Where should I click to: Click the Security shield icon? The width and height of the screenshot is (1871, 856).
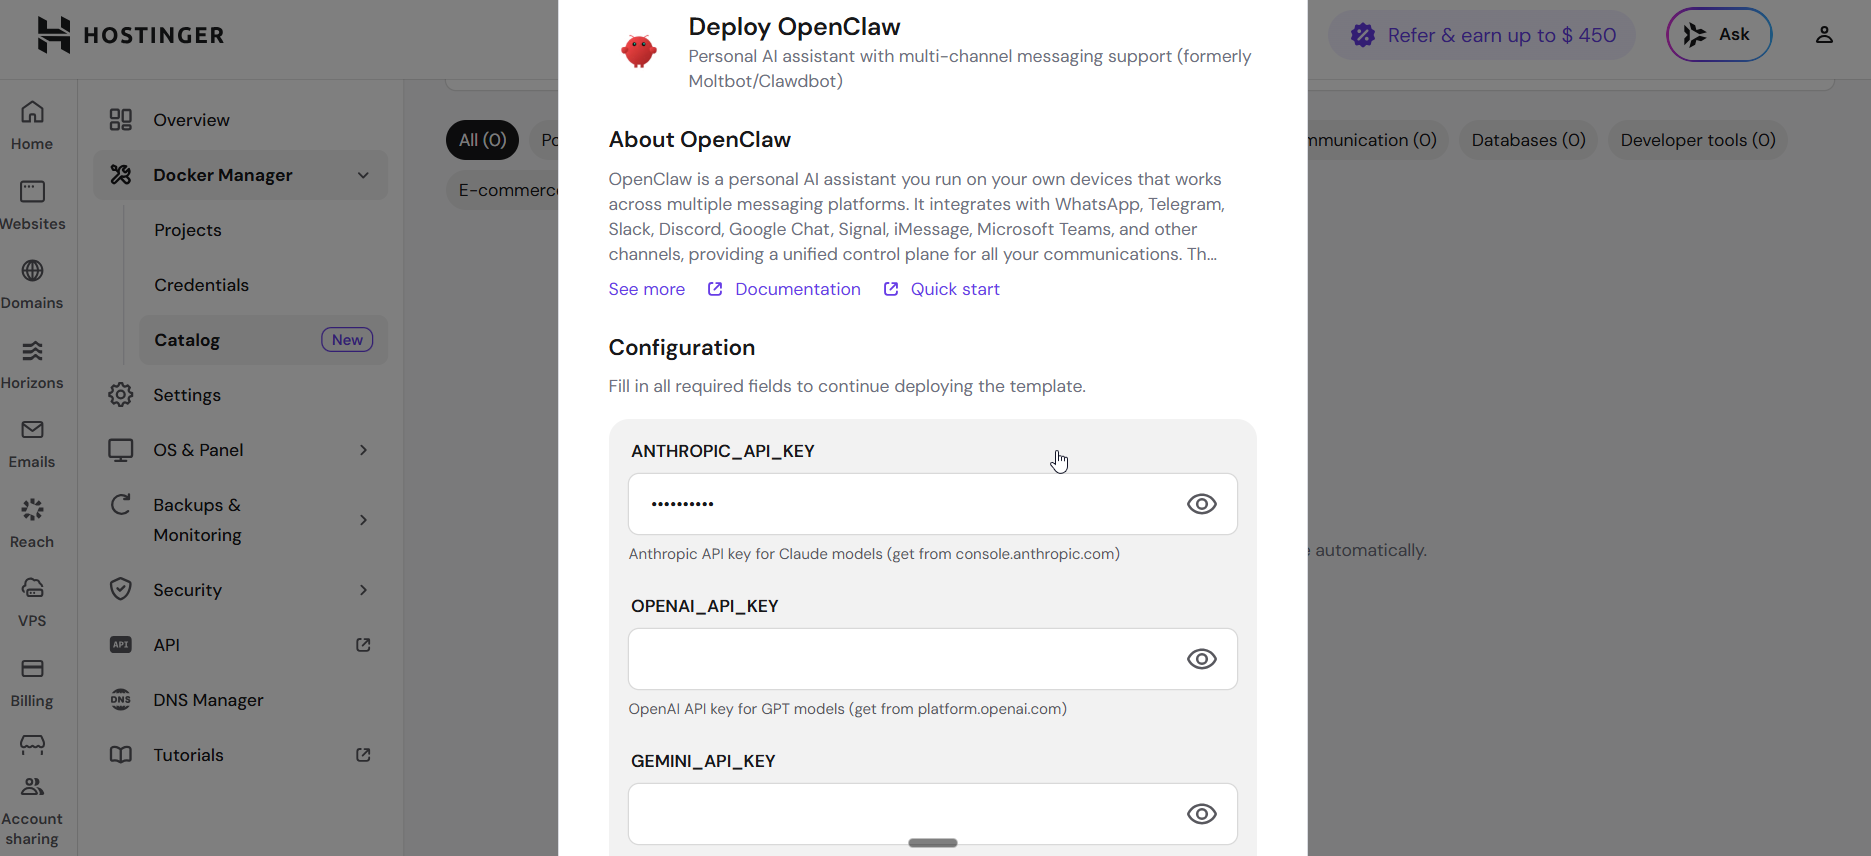click(x=121, y=590)
